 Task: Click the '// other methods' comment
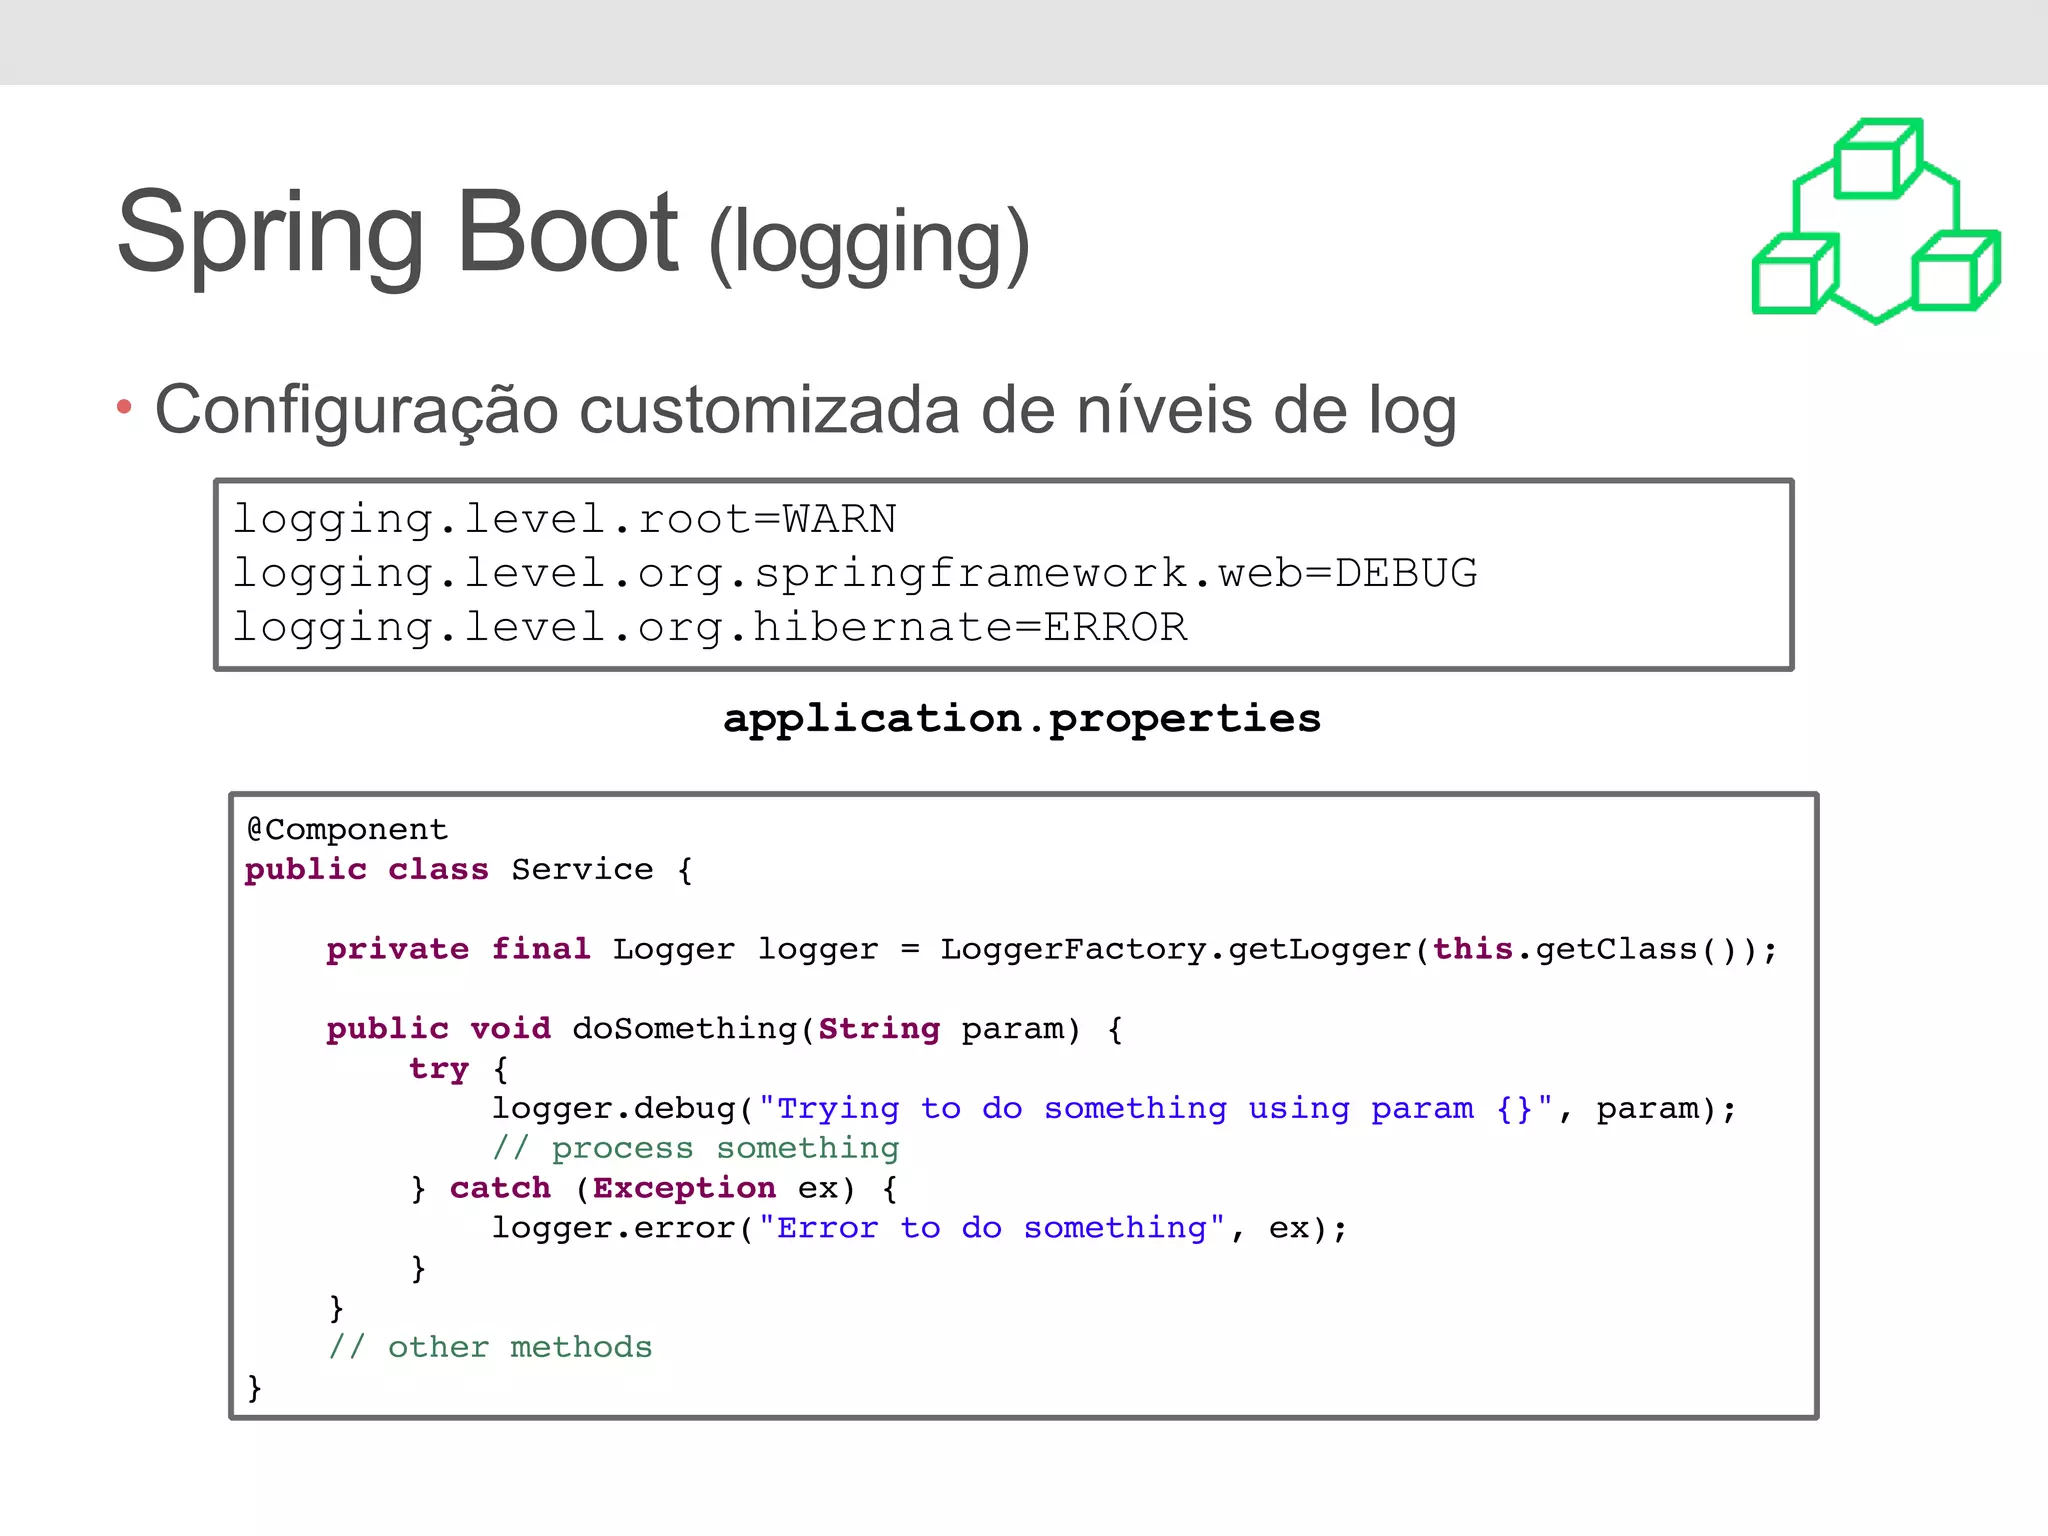coord(490,1348)
